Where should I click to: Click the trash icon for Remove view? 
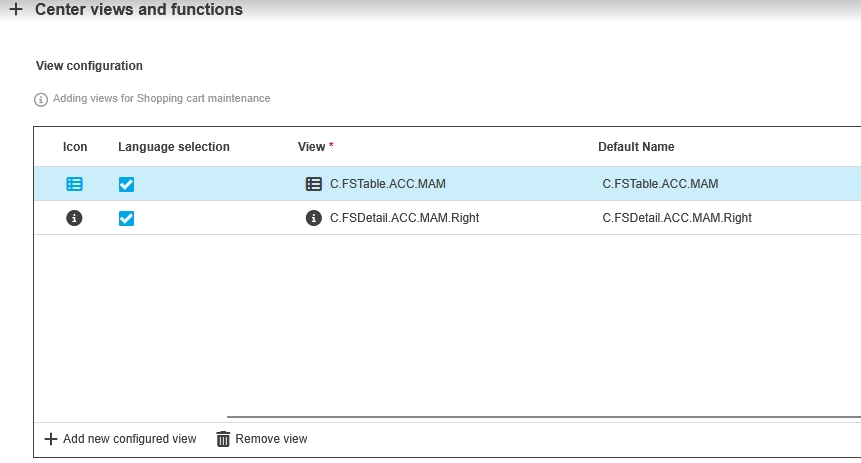click(x=223, y=439)
